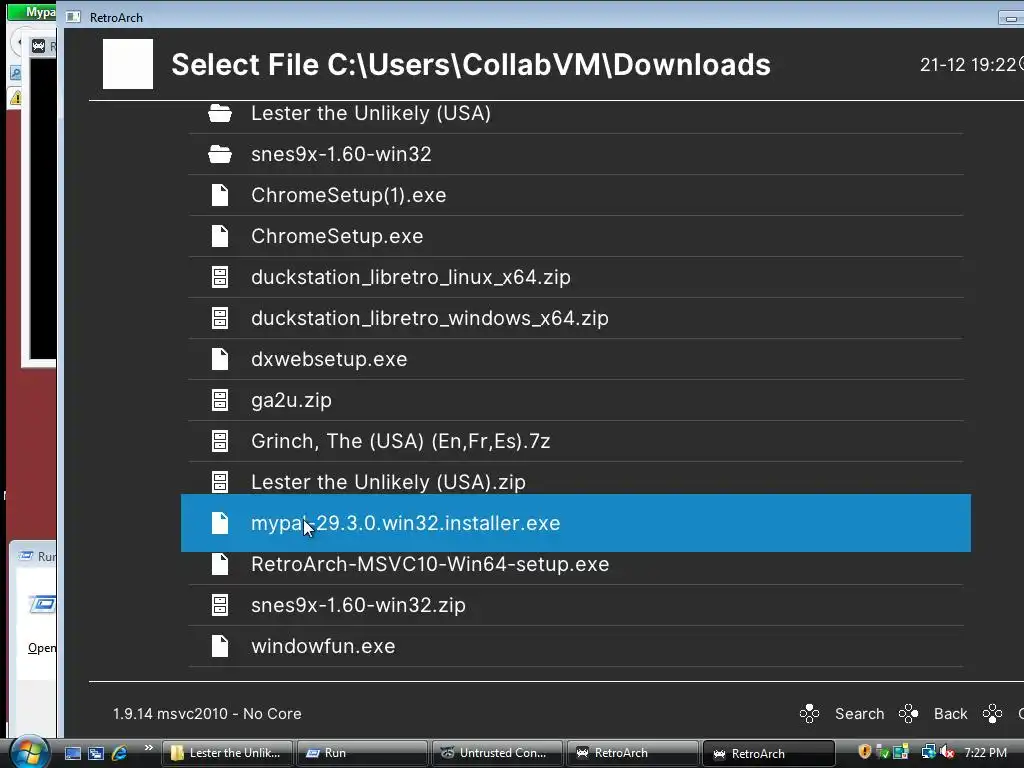Click archive icon of duckstation_libretro_windows_x64.zip
Image resolution: width=1024 pixels, height=768 pixels.
[220, 318]
